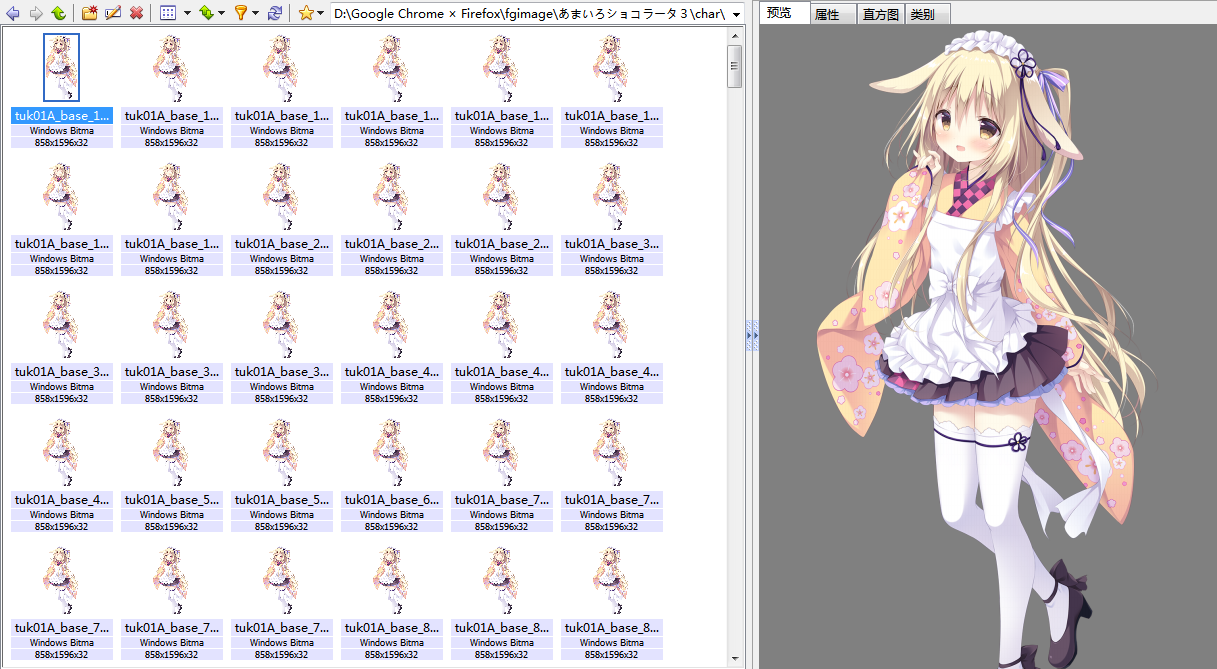The width and height of the screenshot is (1217, 669).
Task: Switch to the 属性 tab
Action: 832,15
